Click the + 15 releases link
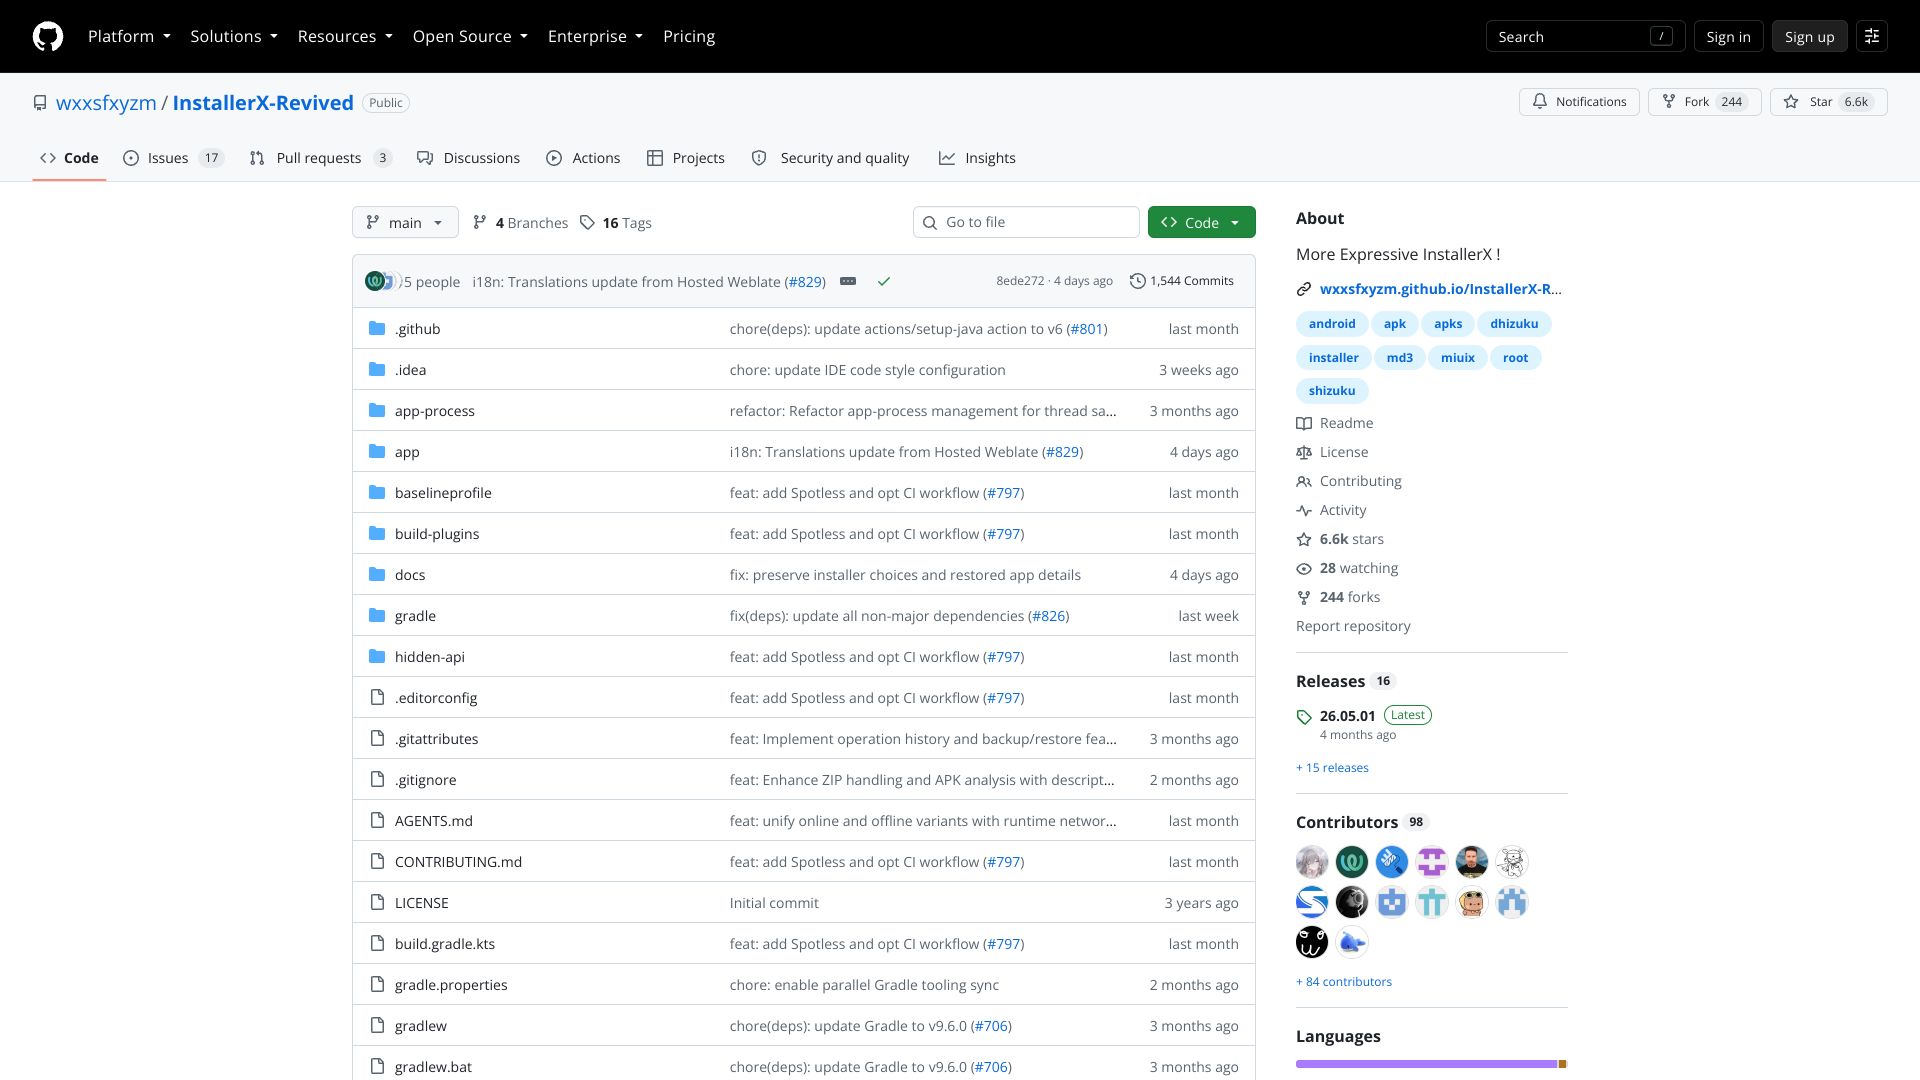Screen dimensions: 1920x1080 tap(1332, 768)
